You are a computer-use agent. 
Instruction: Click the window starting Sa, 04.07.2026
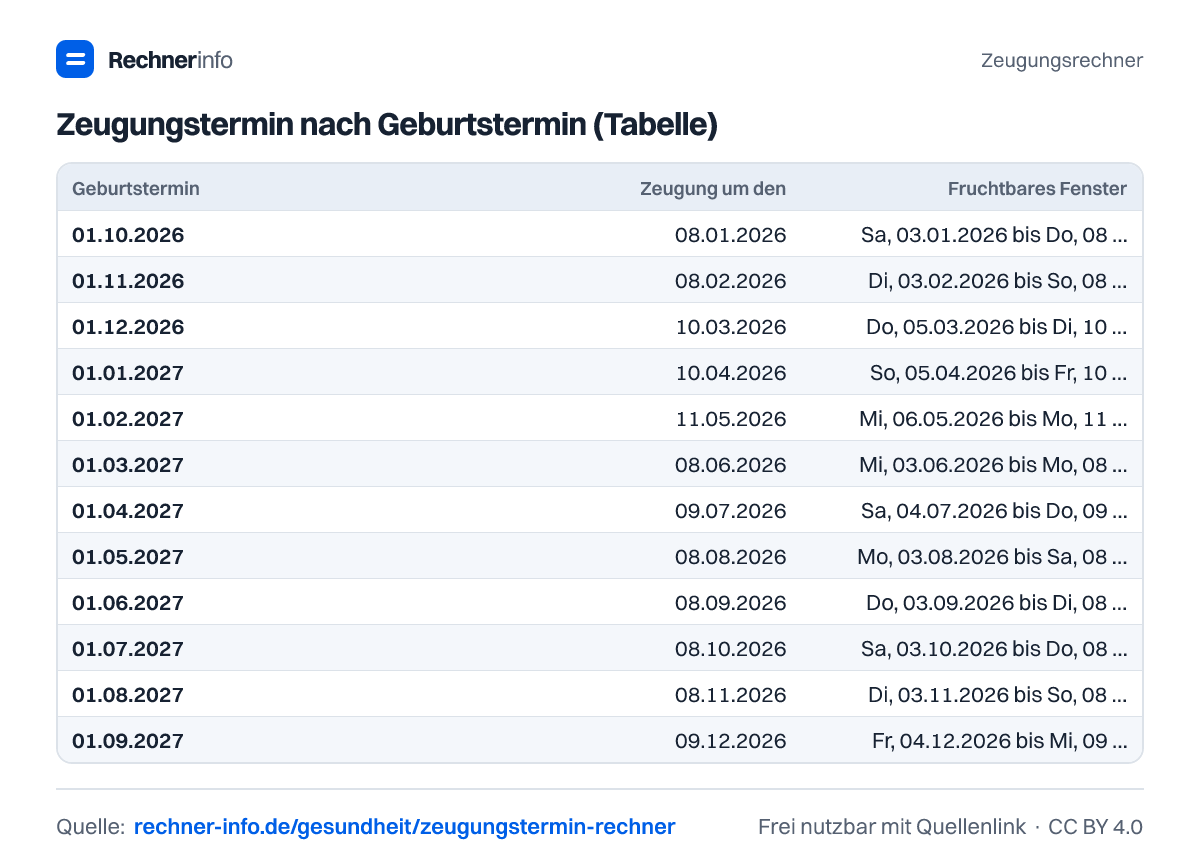994,511
